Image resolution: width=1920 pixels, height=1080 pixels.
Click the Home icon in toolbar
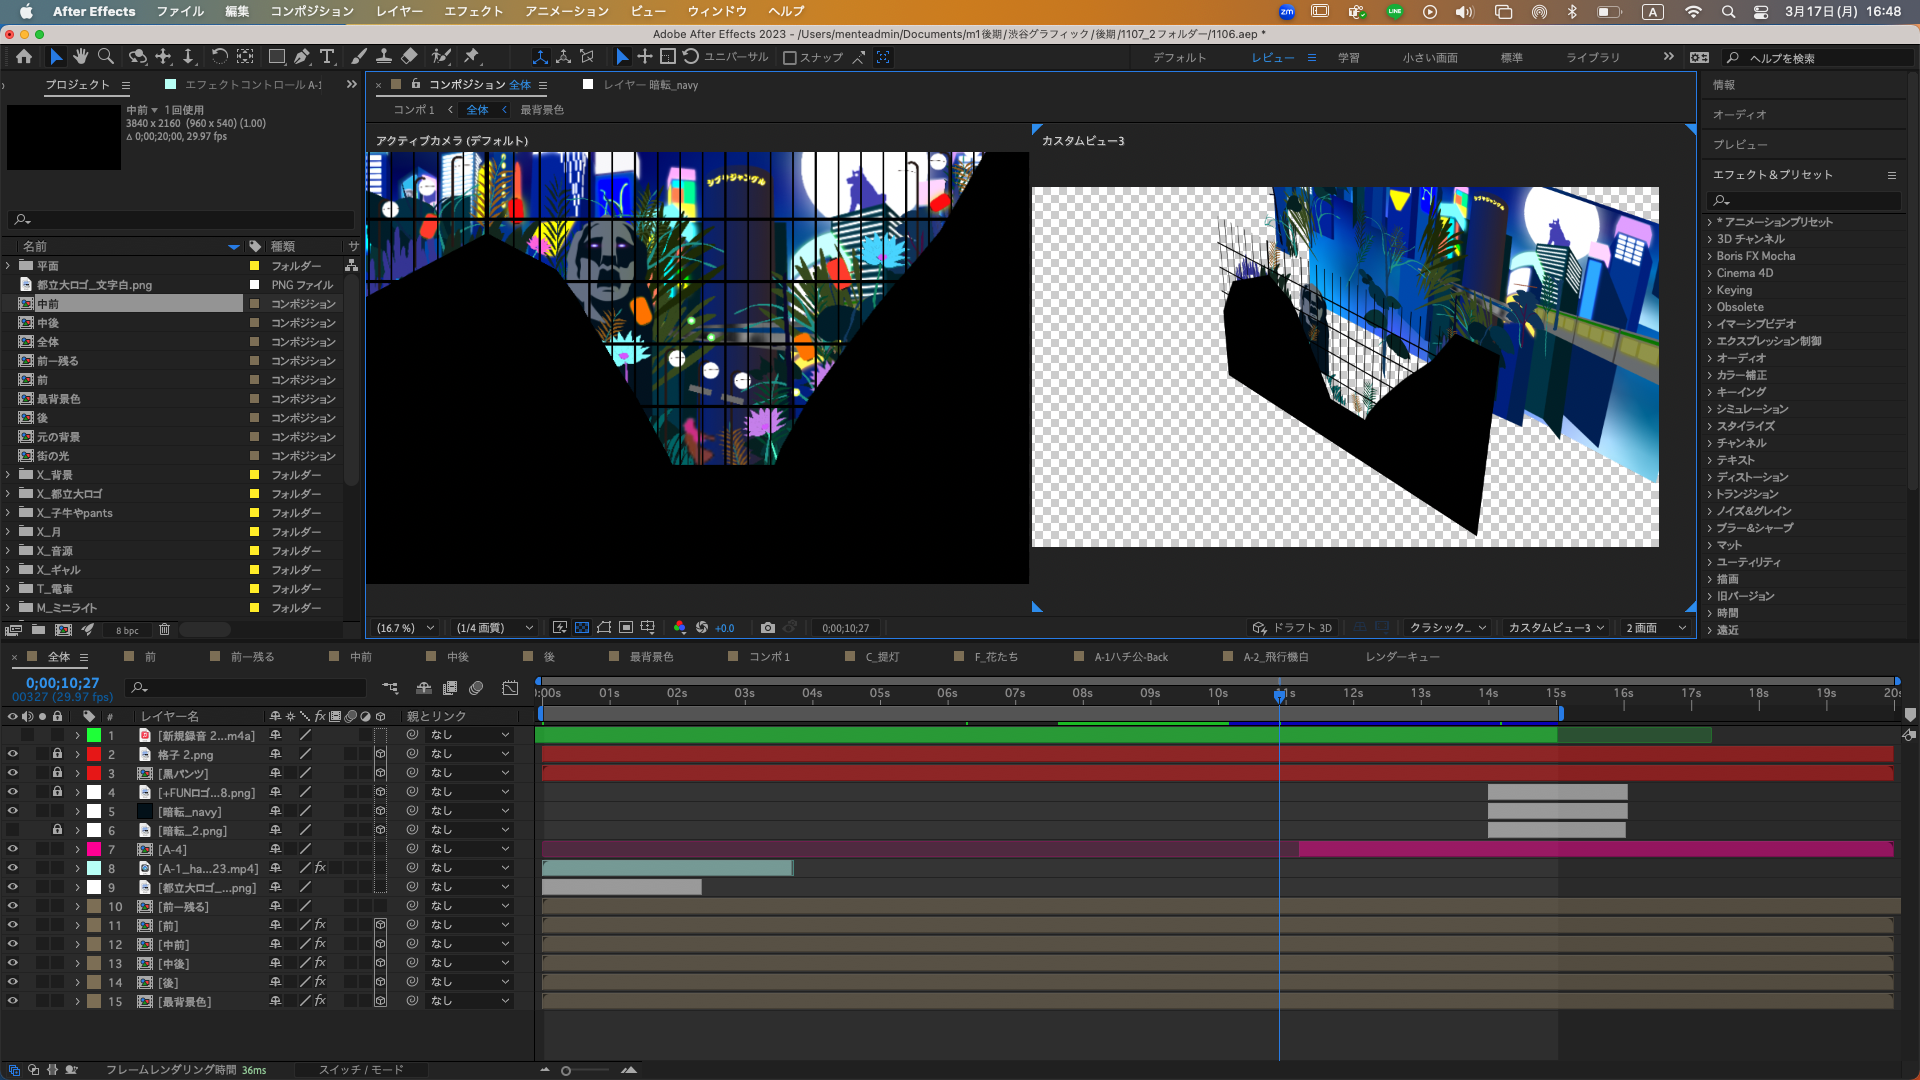[24, 57]
